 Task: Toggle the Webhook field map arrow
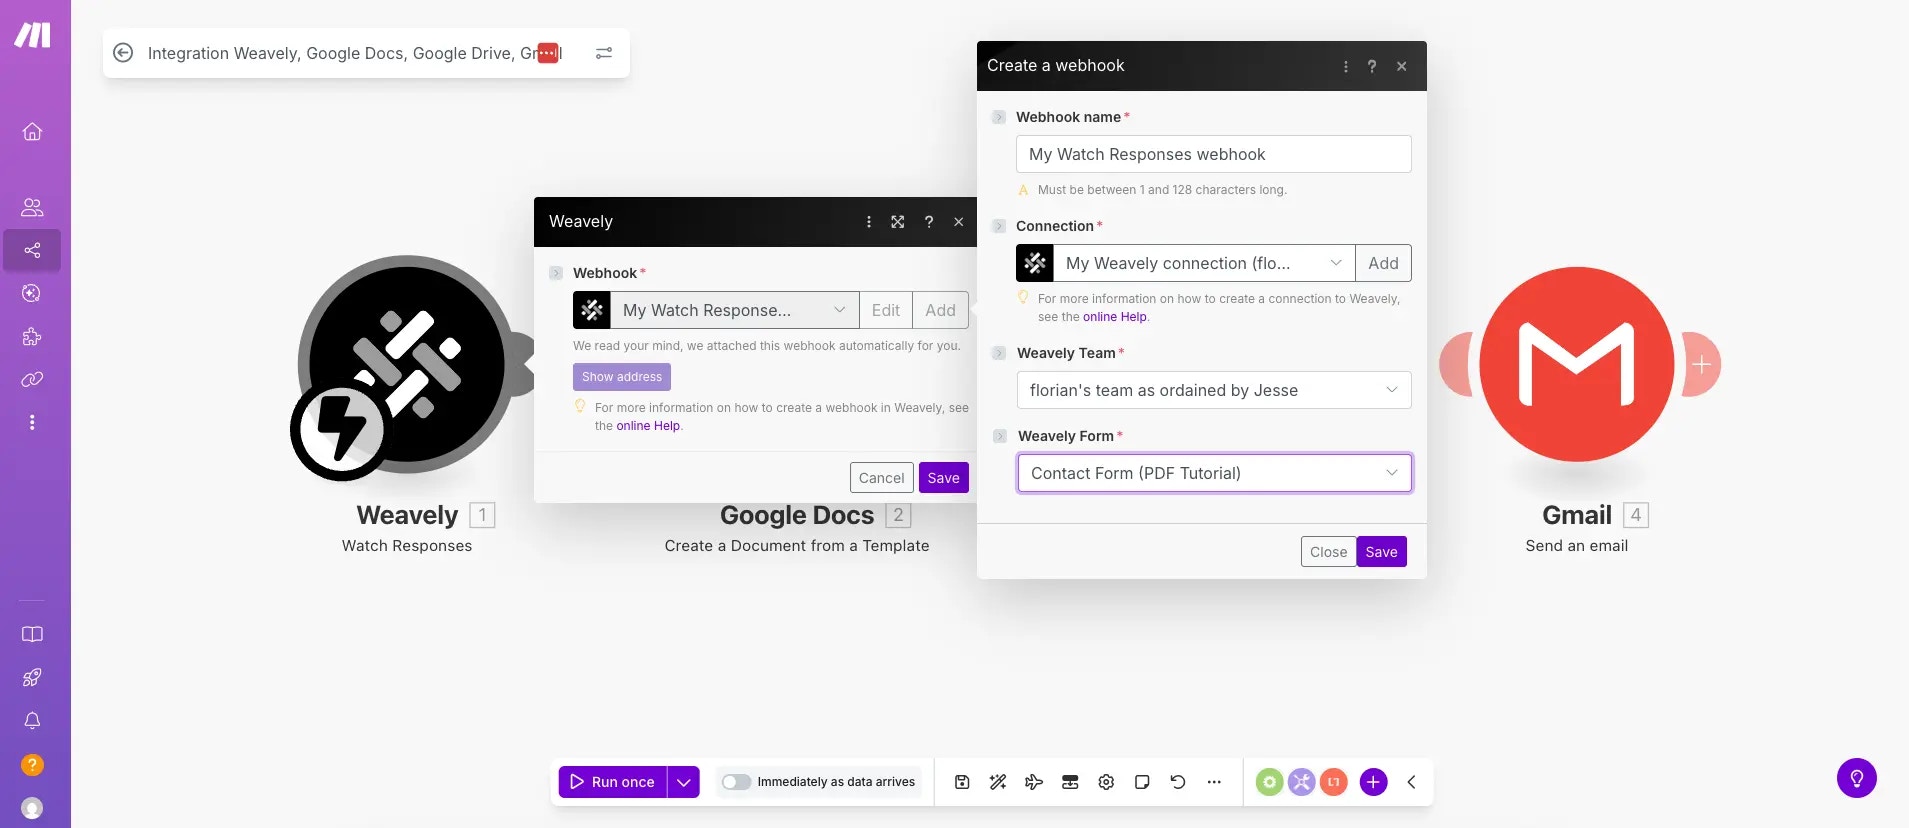pos(556,273)
